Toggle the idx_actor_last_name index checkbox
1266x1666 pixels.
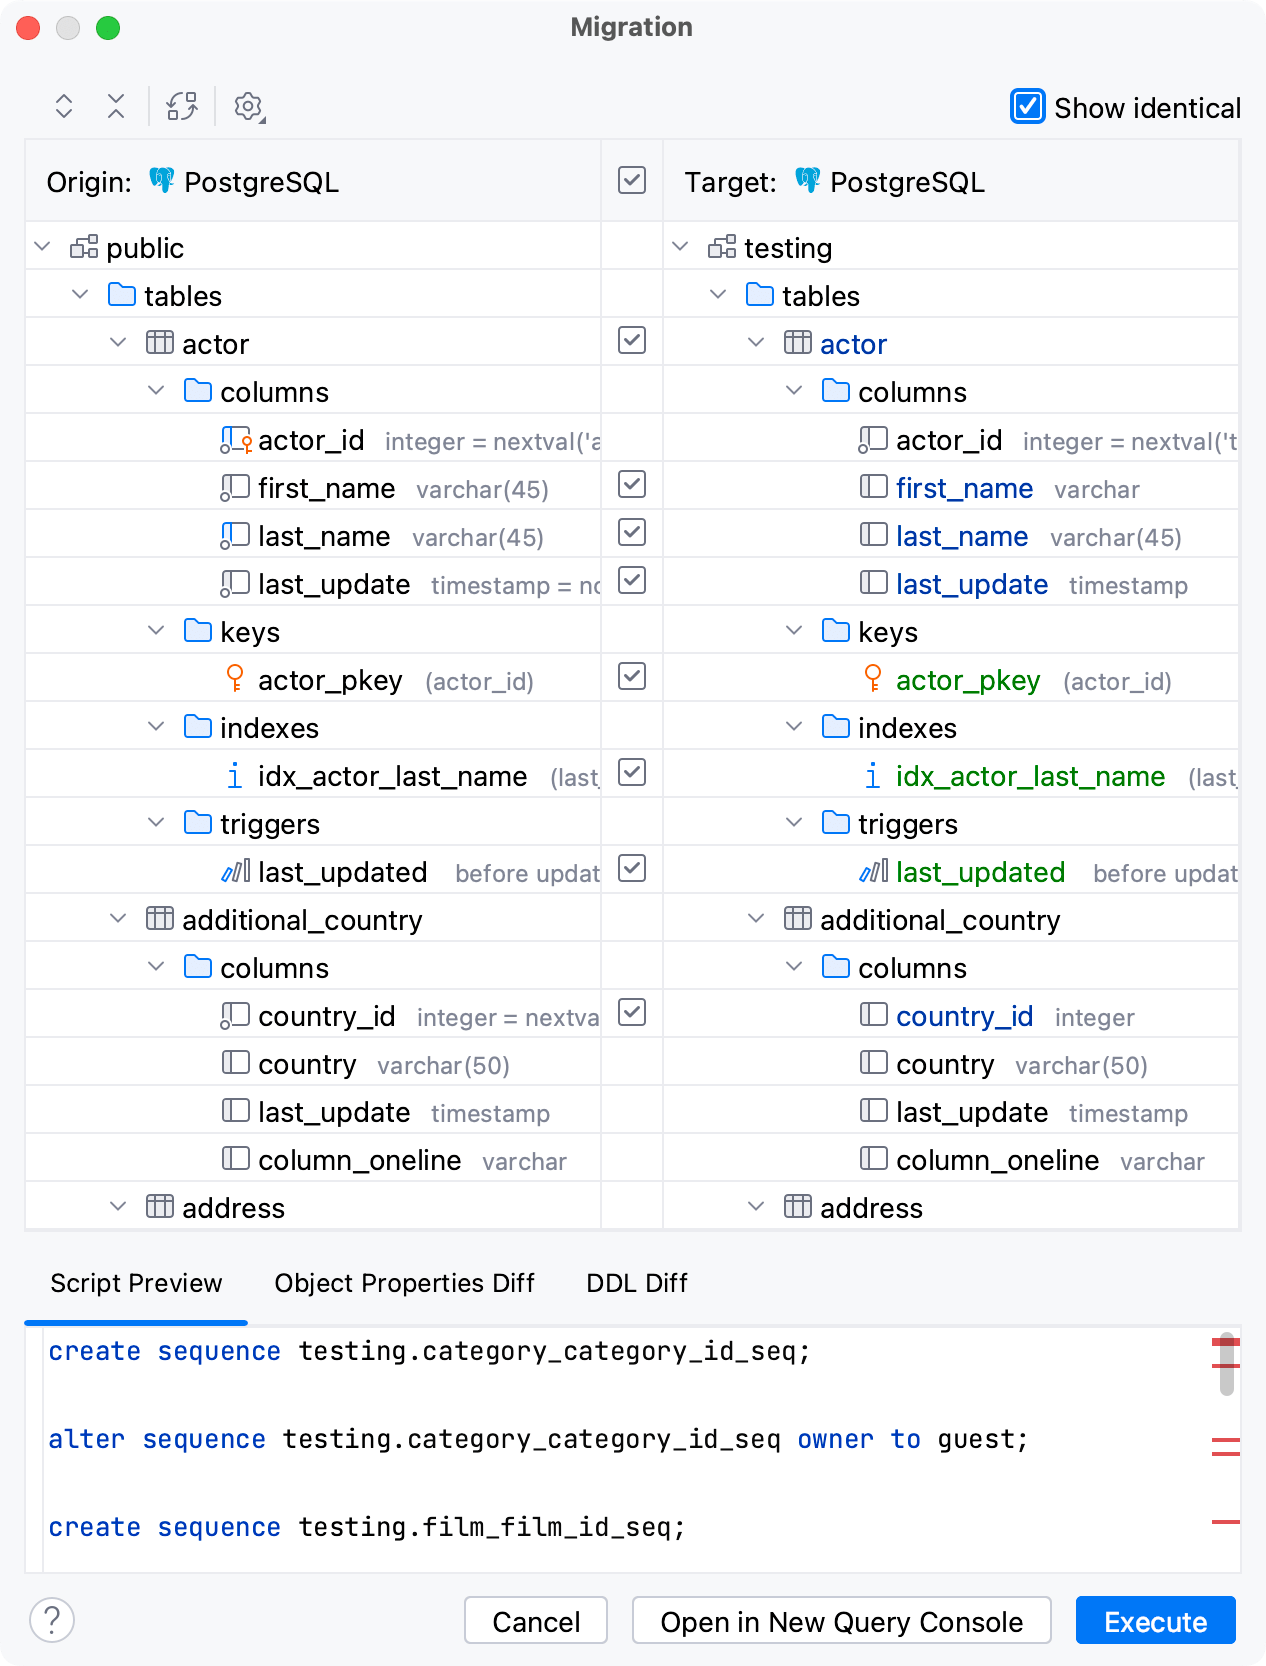tap(632, 773)
